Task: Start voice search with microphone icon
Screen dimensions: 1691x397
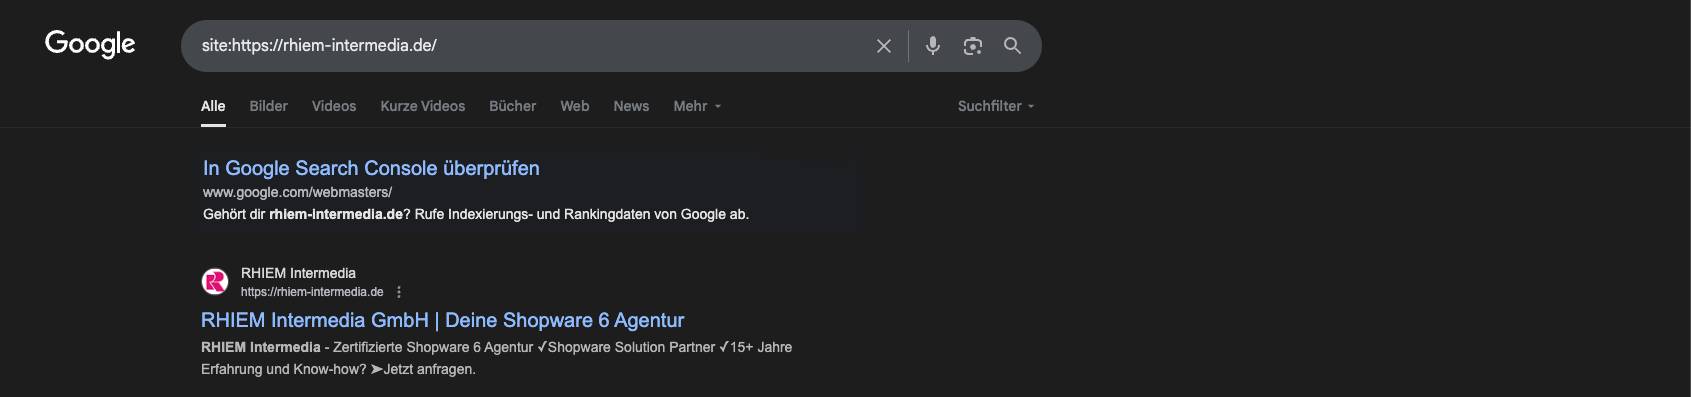Action: [x=932, y=46]
